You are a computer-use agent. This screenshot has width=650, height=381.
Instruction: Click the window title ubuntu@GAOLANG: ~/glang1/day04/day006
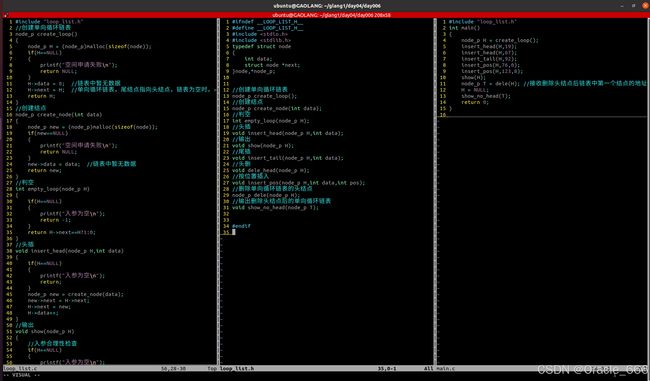[327, 6]
